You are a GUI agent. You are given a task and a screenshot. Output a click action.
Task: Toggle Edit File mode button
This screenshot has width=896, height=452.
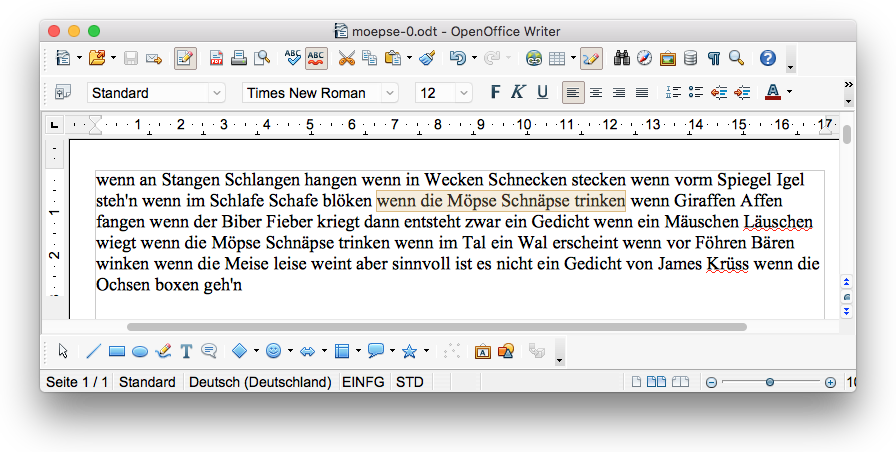click(x=185, y=58)
